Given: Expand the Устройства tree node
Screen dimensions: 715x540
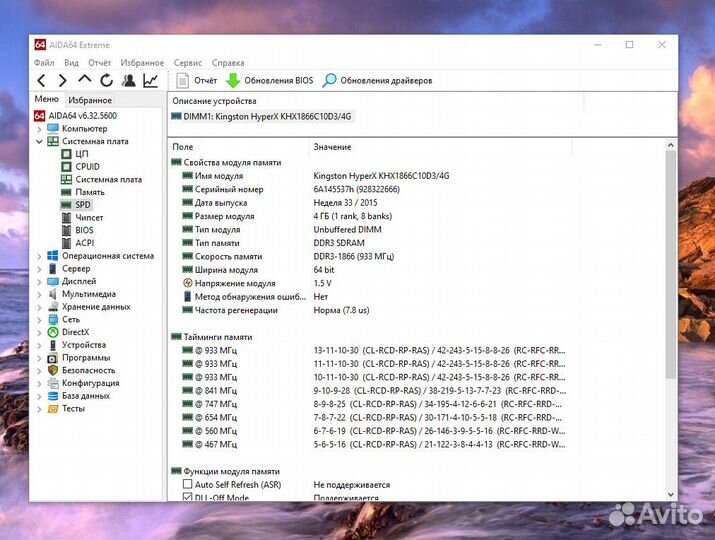Looking at the screenshot, I should tap(39, 346).
